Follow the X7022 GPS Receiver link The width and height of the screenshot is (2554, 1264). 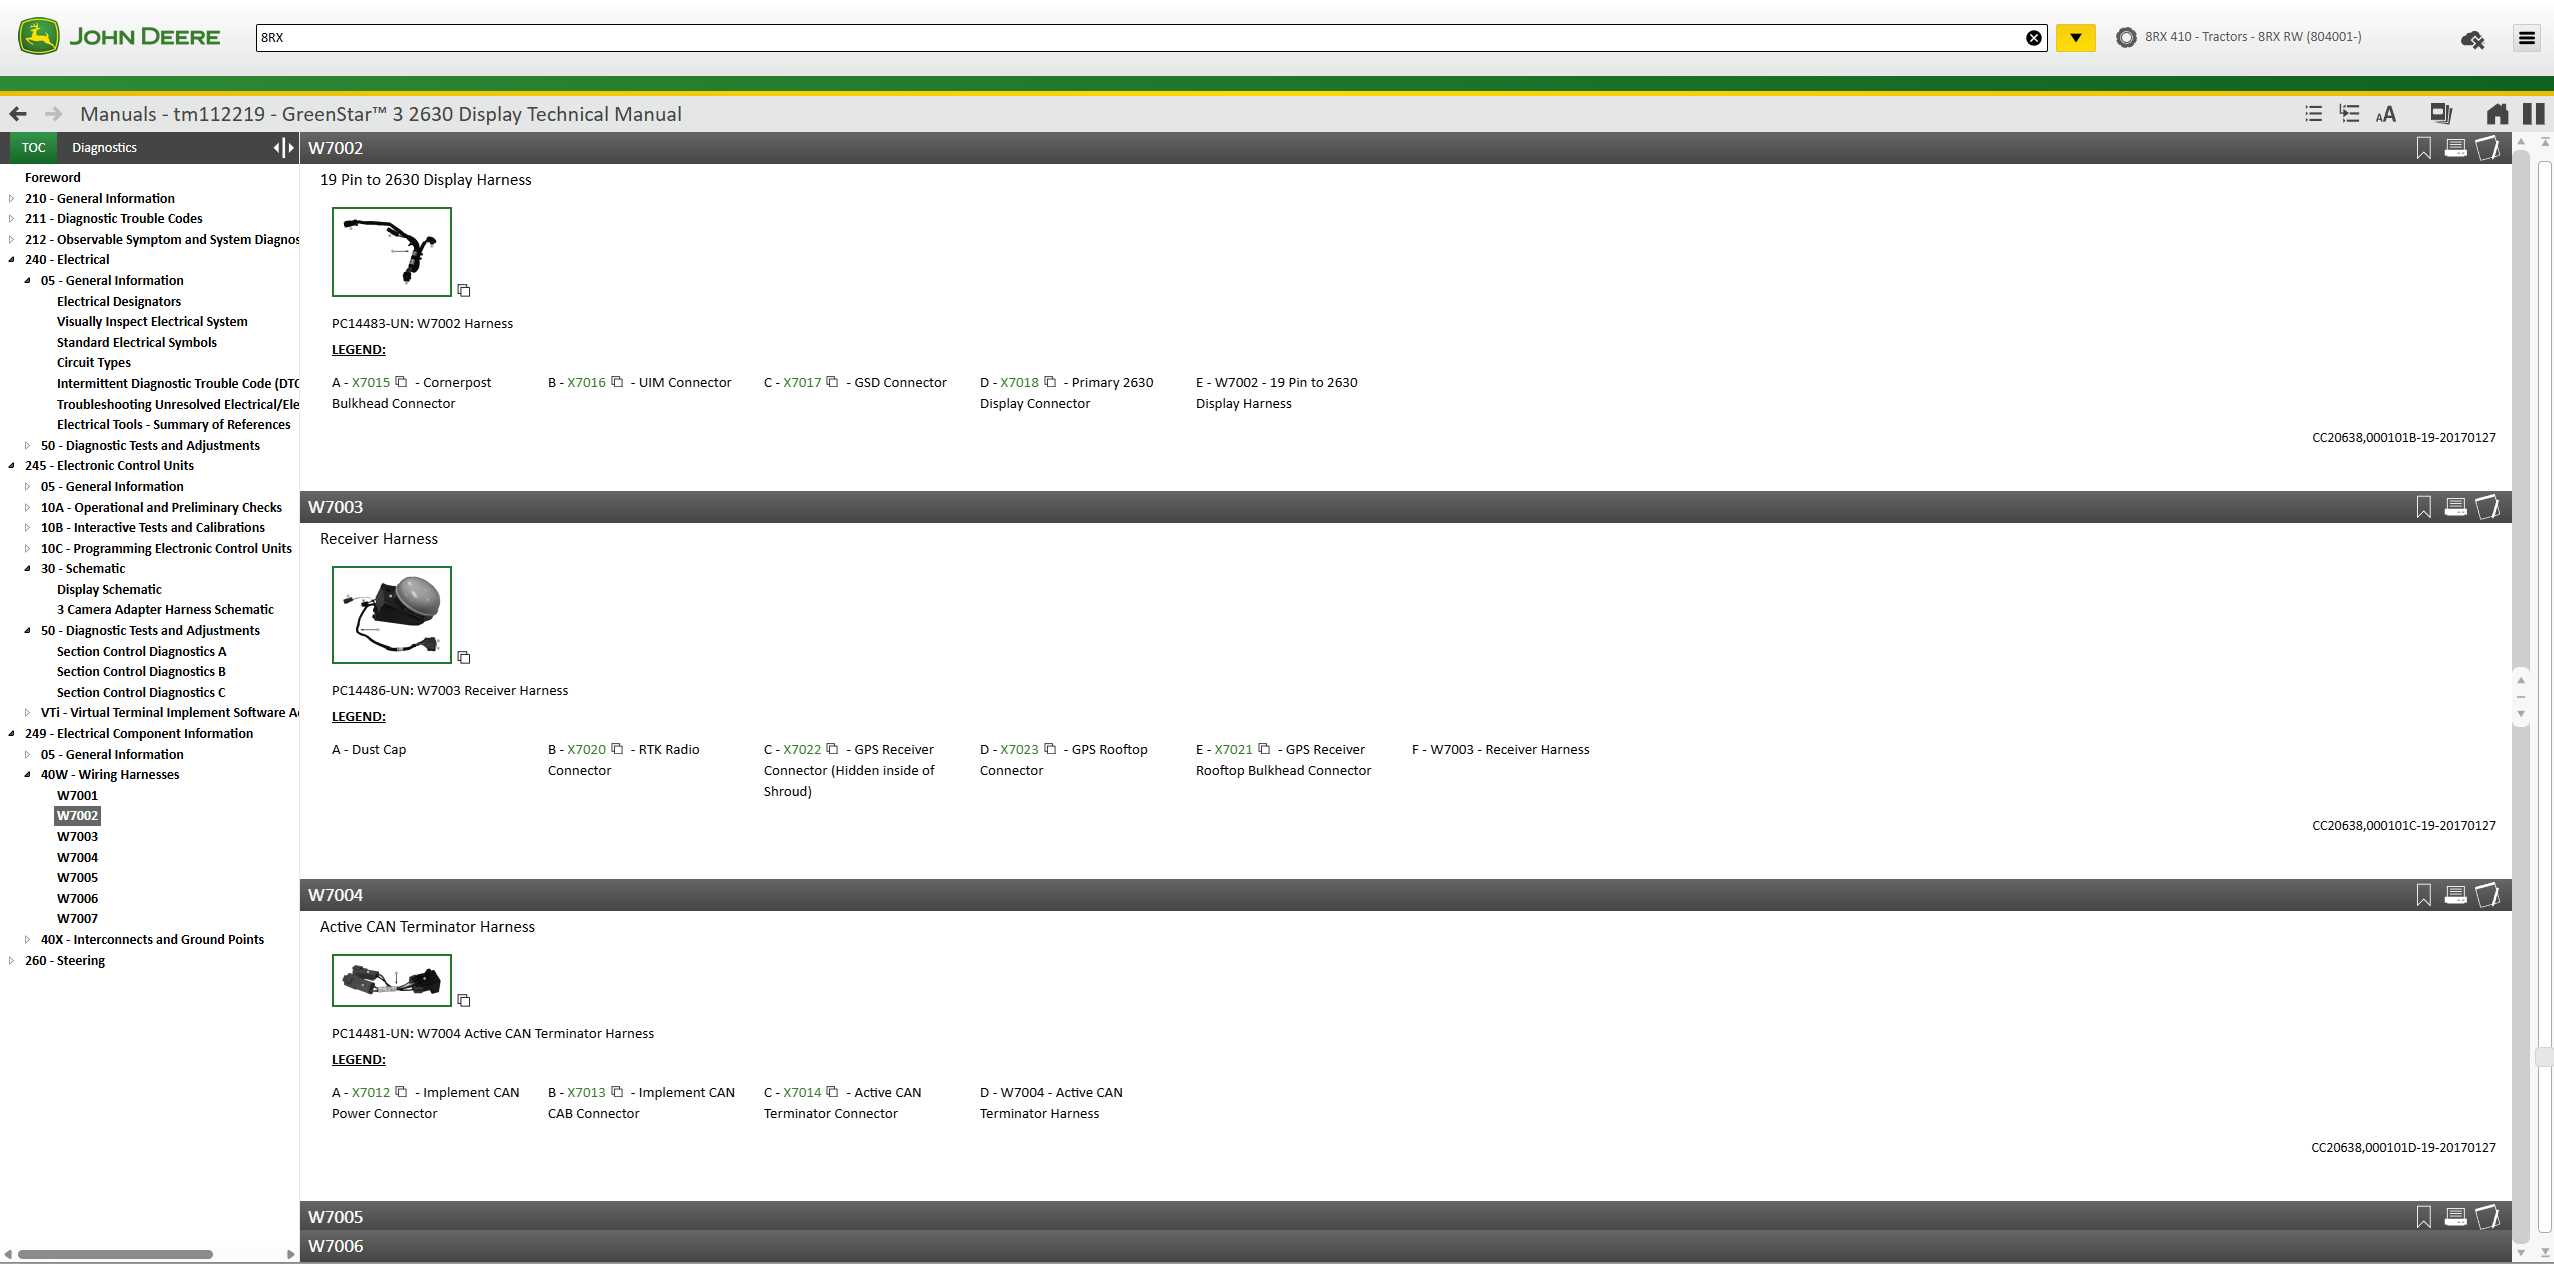(801, 750)
